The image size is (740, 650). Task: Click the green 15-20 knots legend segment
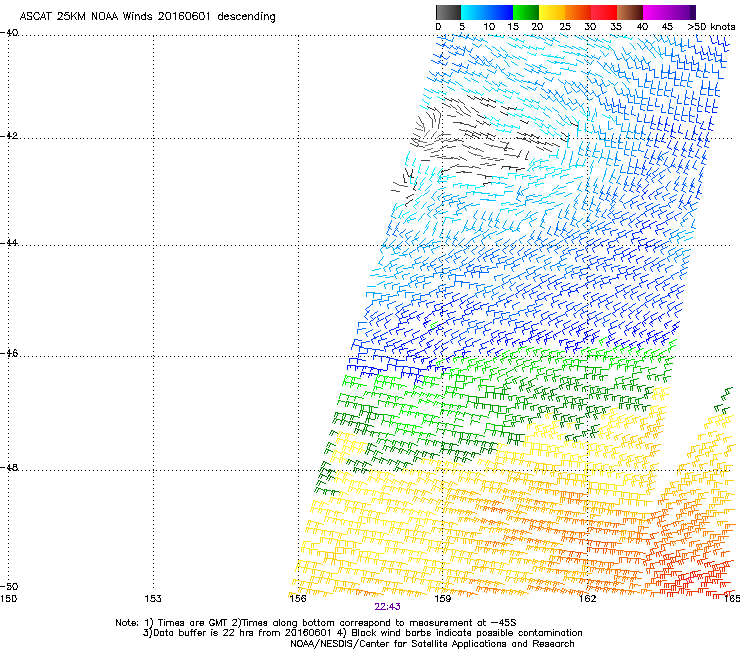526,12
